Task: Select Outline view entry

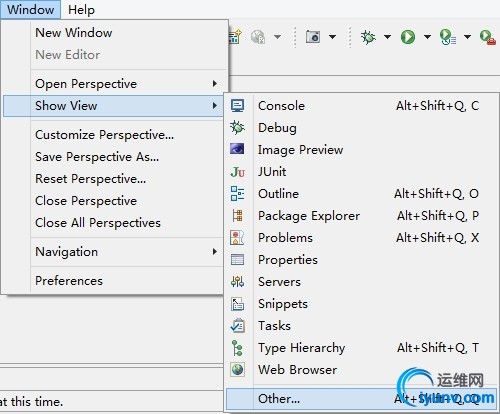Action: [x=362, y=194]
